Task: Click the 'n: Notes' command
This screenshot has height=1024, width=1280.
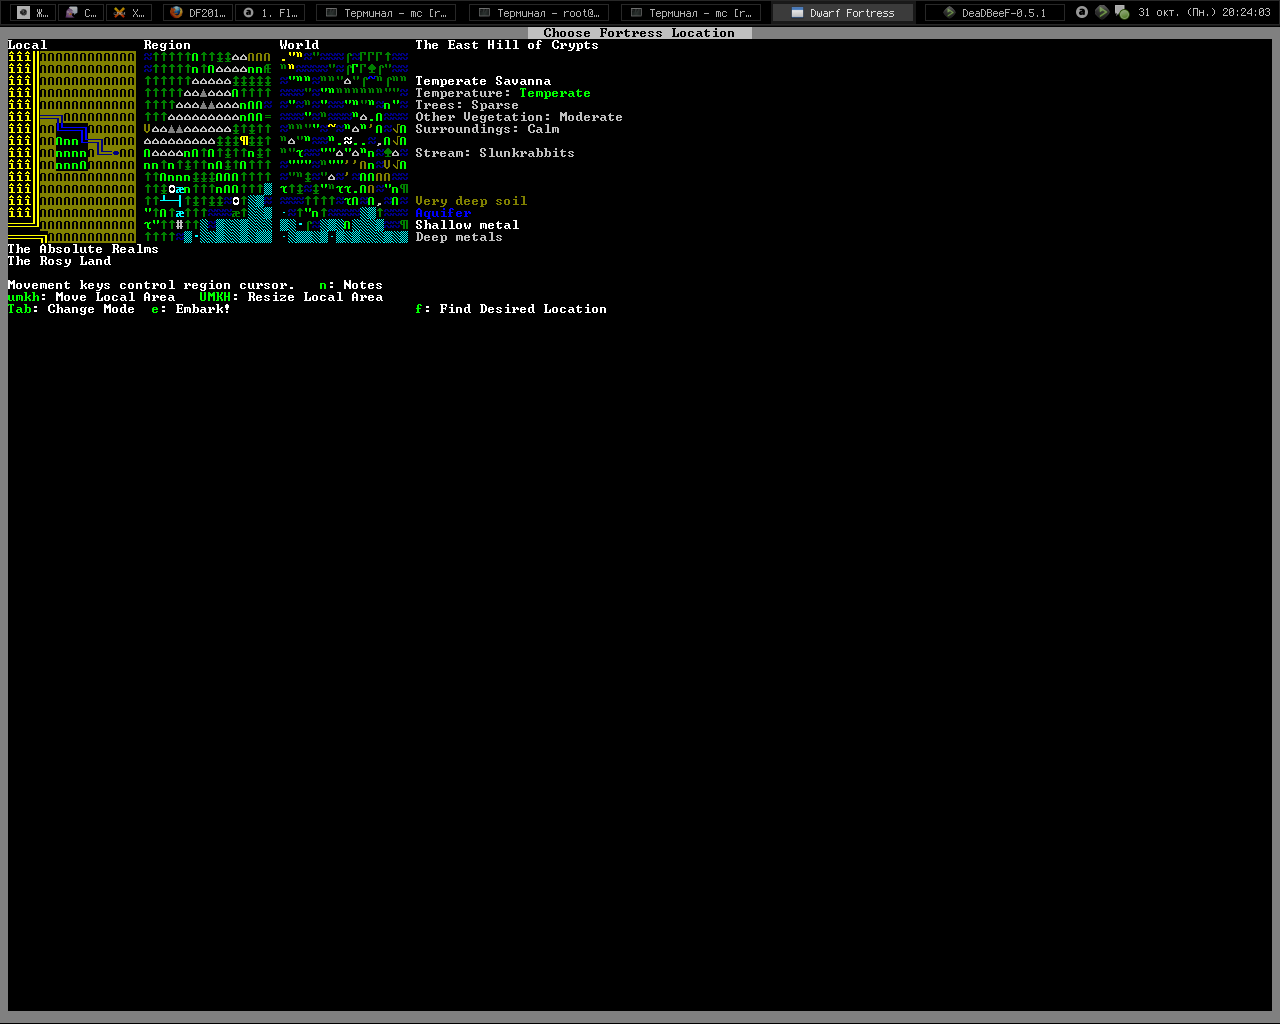Action: [x=352, y=285]
